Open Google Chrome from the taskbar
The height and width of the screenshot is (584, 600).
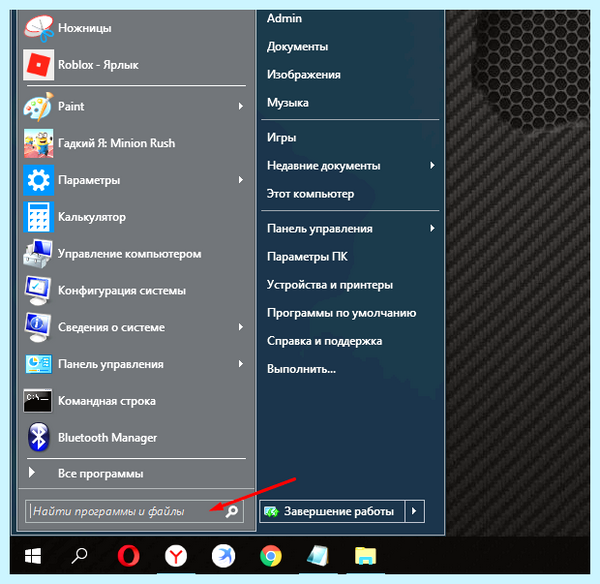pos(271,556)
